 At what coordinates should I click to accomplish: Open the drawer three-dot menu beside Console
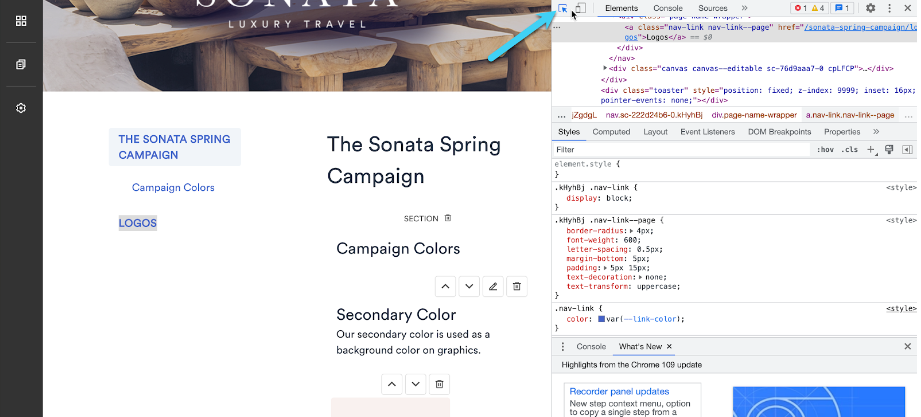pyautogui.click(x=563, y=347)
